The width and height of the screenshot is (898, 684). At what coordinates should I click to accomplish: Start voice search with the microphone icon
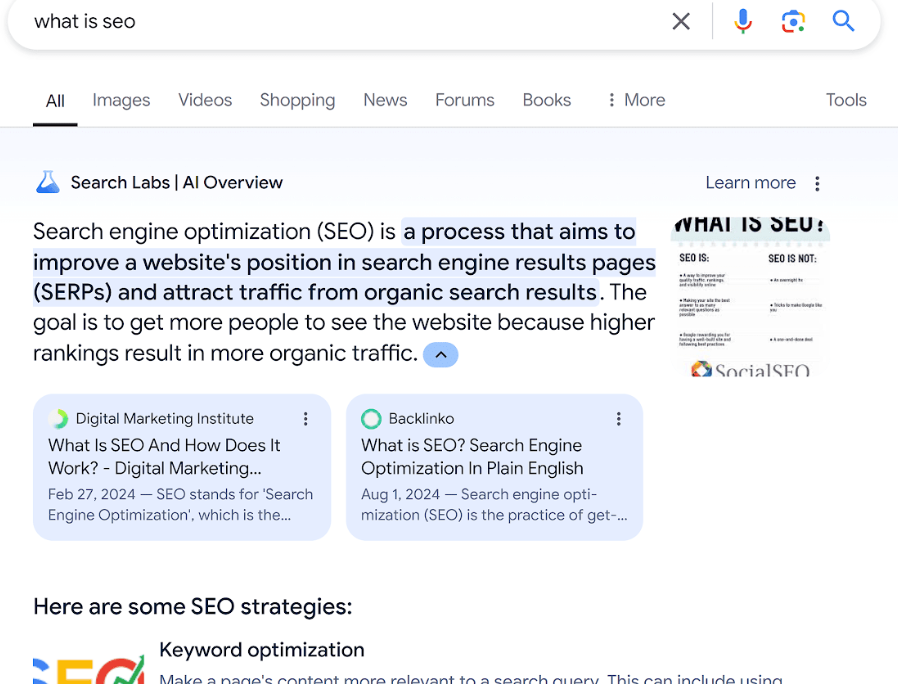pos(743,21)
